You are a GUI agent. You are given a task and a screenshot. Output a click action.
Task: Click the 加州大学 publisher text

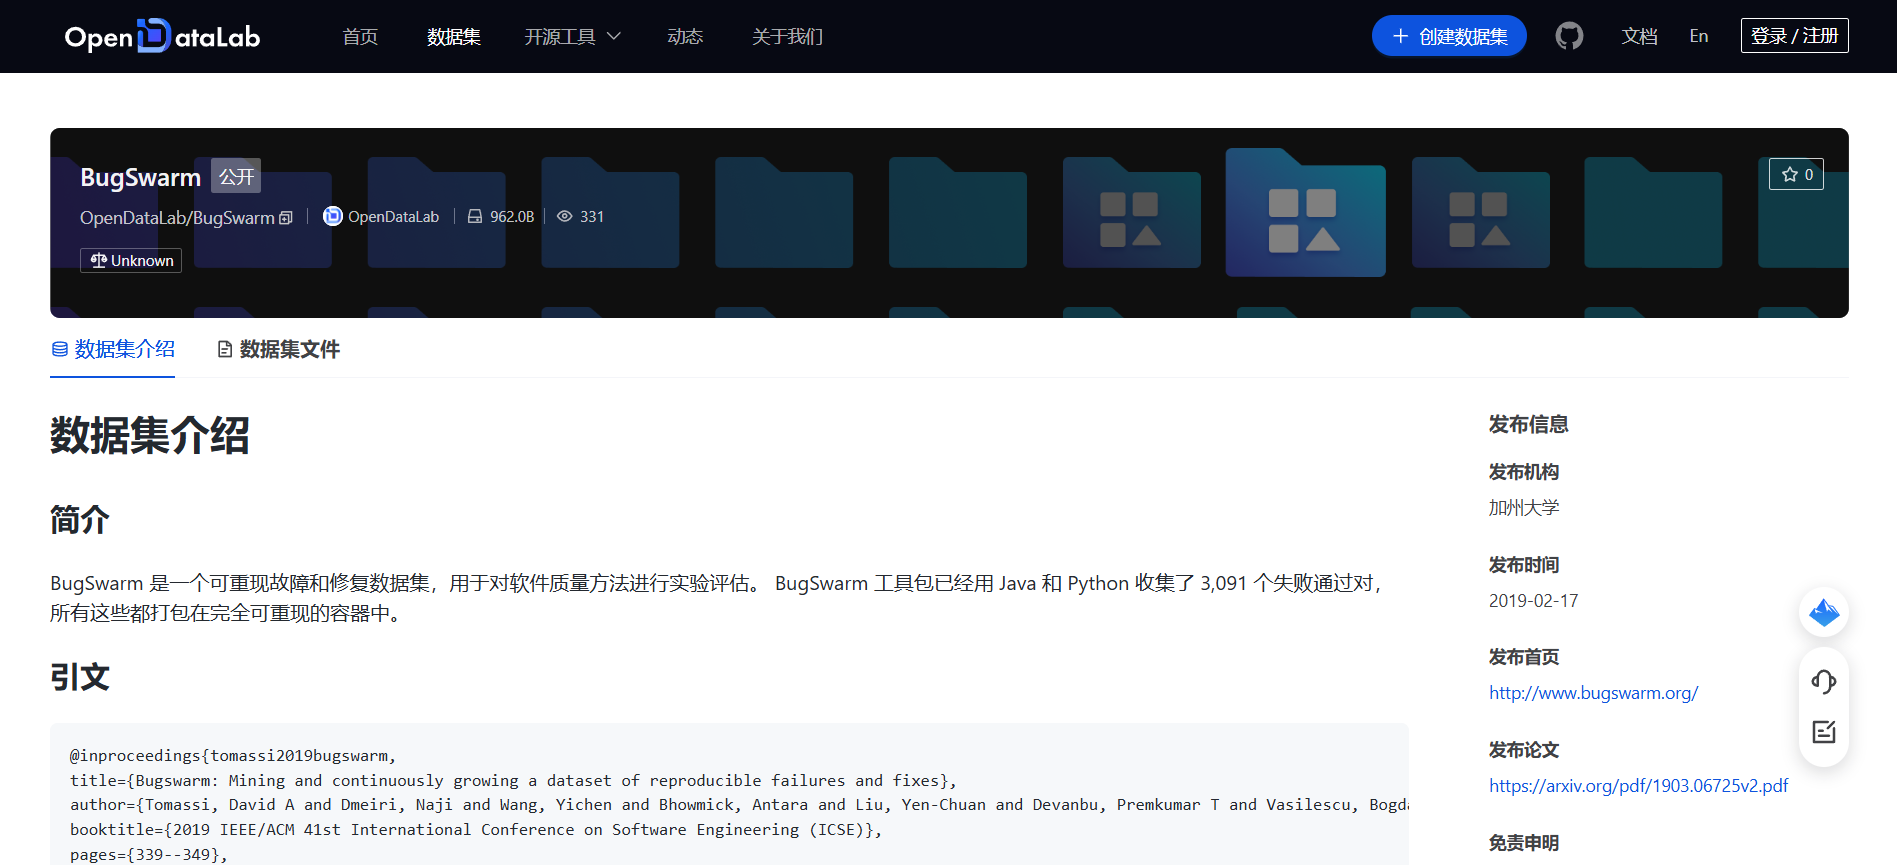[1524, 508]
